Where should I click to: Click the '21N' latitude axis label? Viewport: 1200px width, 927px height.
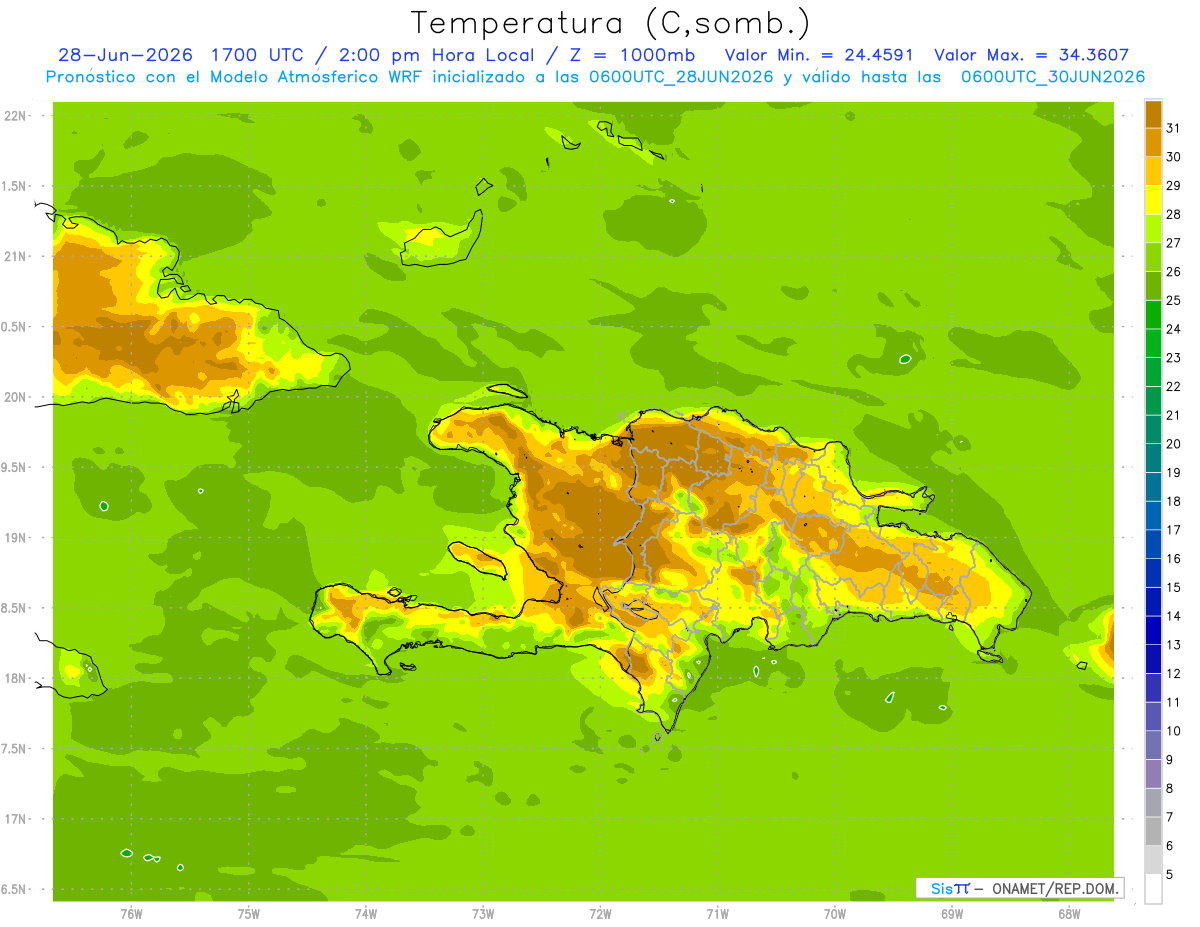[16, 256]
